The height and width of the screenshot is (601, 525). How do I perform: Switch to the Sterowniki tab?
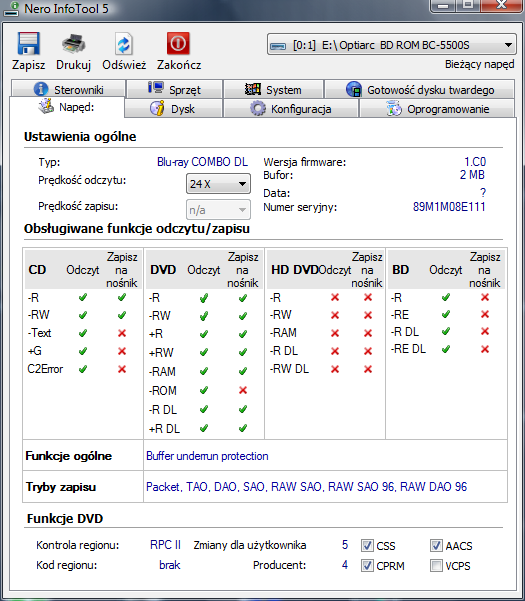pyautogui.click(x=68, y=89)
